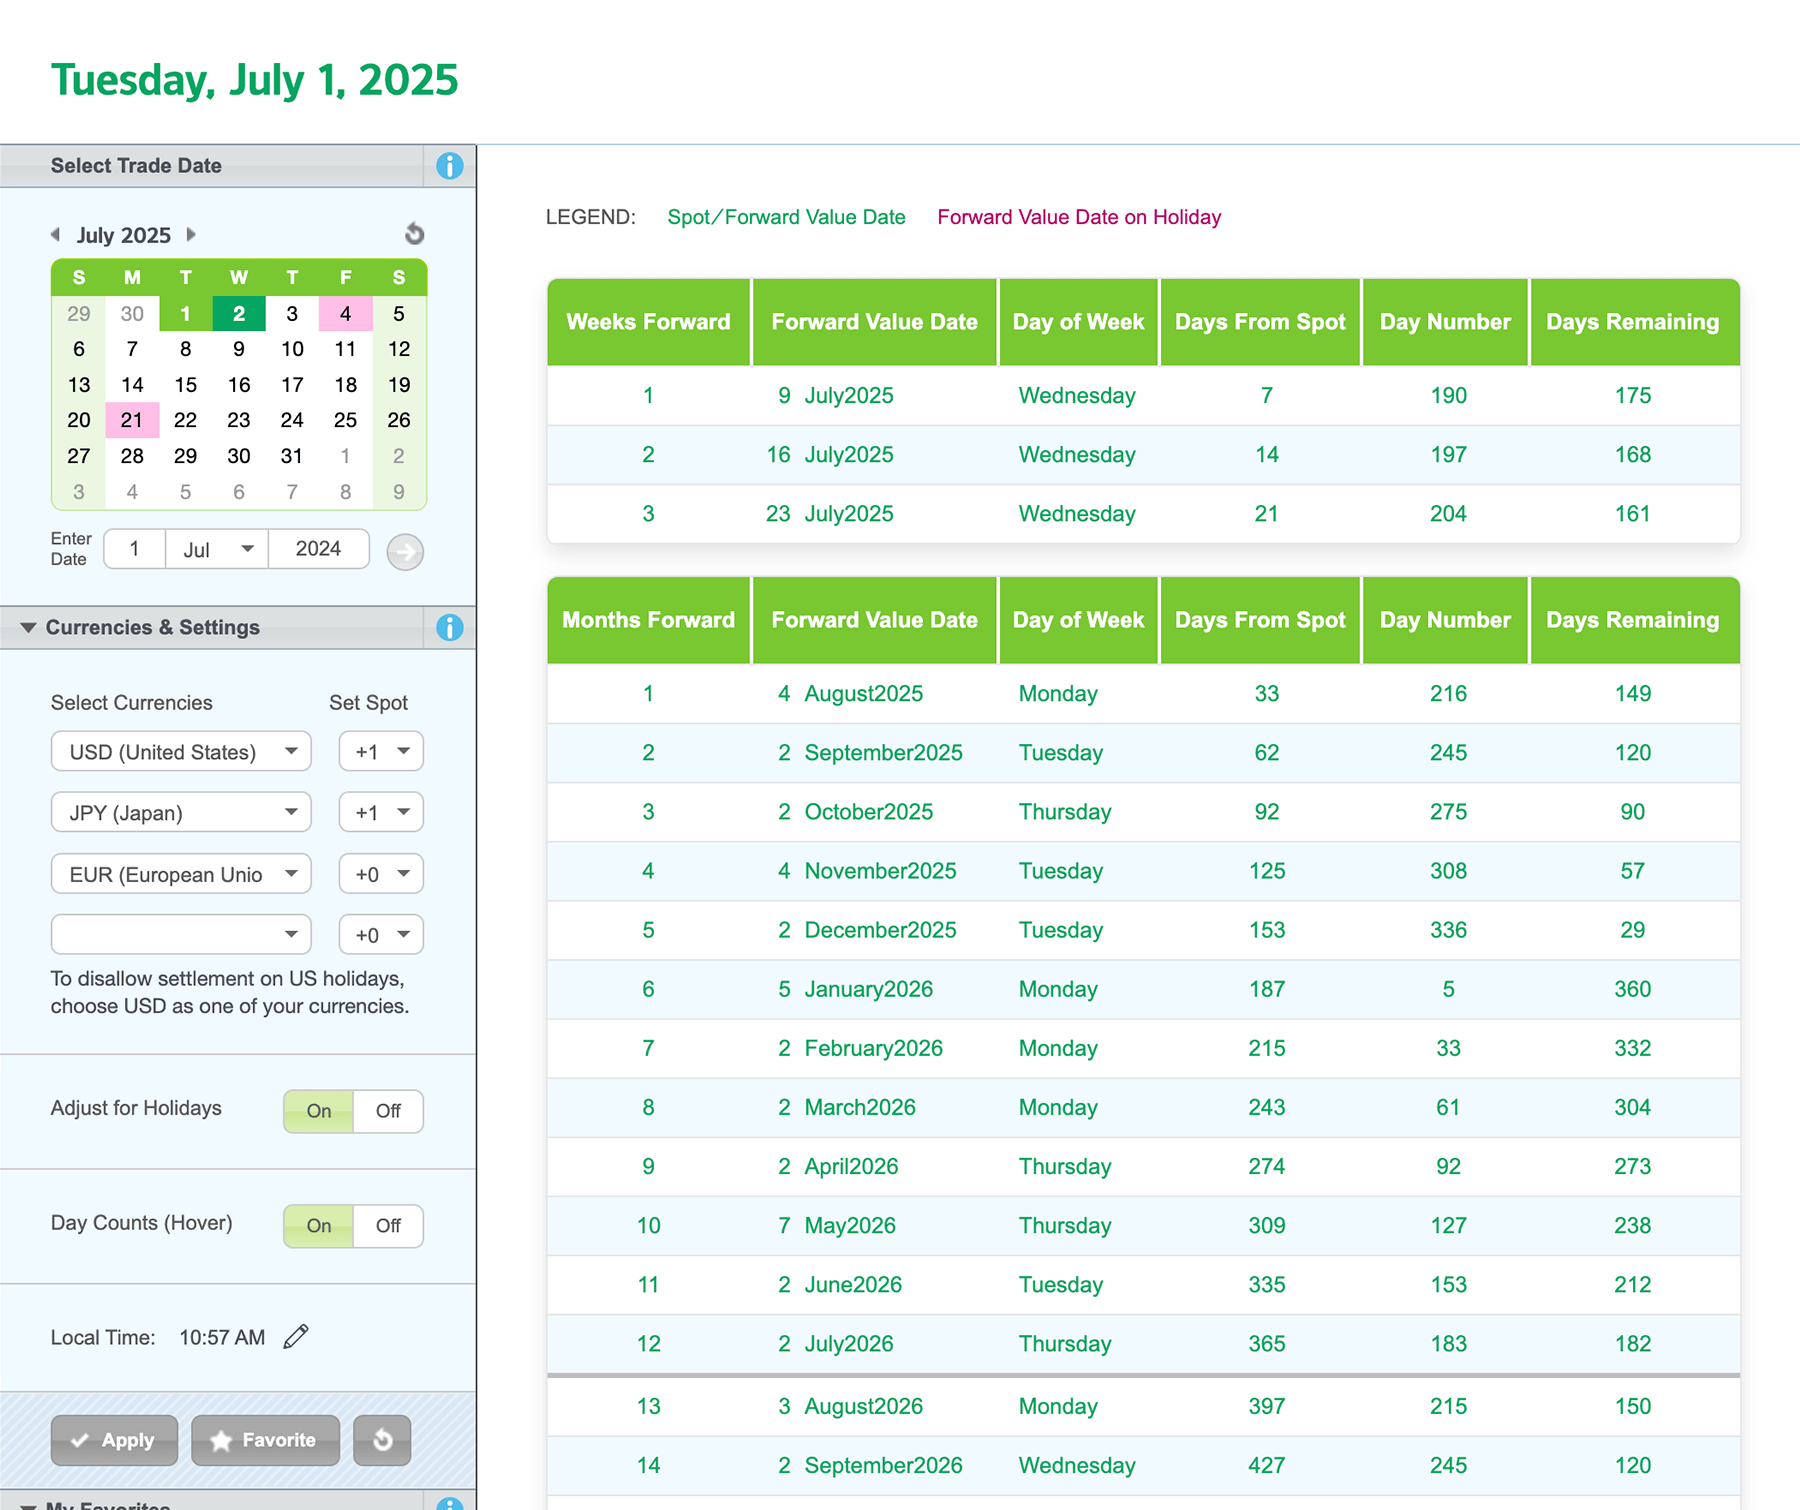1800x1510 pixels.
Task: Select July 1 in the calendar
Action: [185, 314]
